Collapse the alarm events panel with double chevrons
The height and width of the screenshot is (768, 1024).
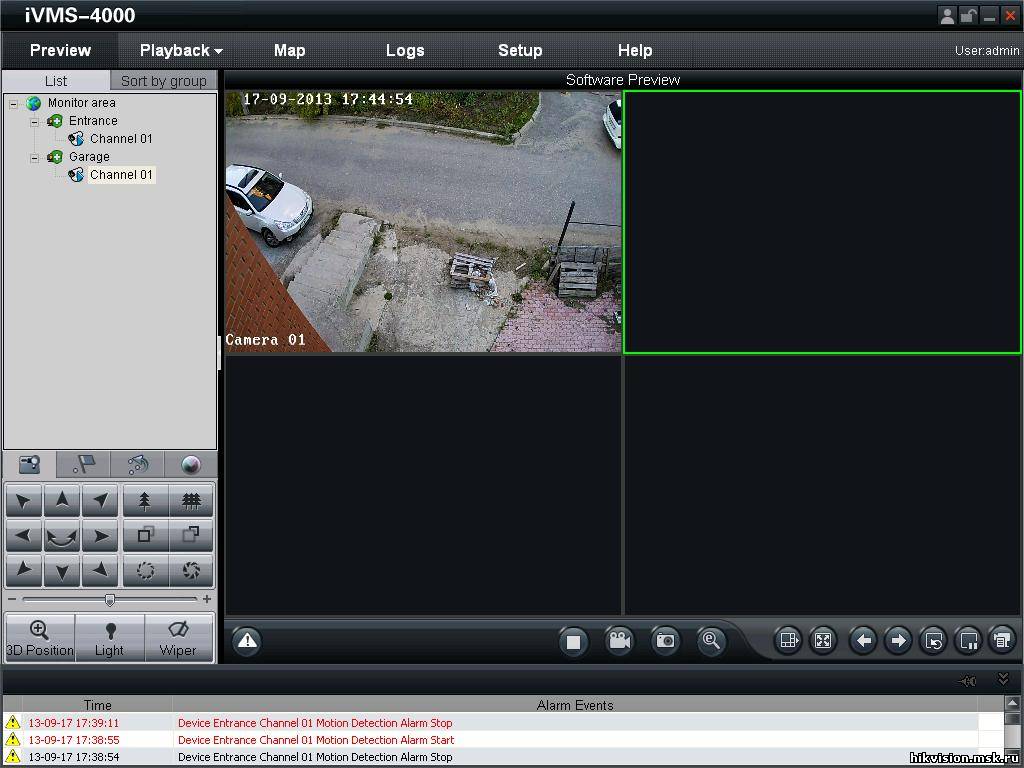1004,680
